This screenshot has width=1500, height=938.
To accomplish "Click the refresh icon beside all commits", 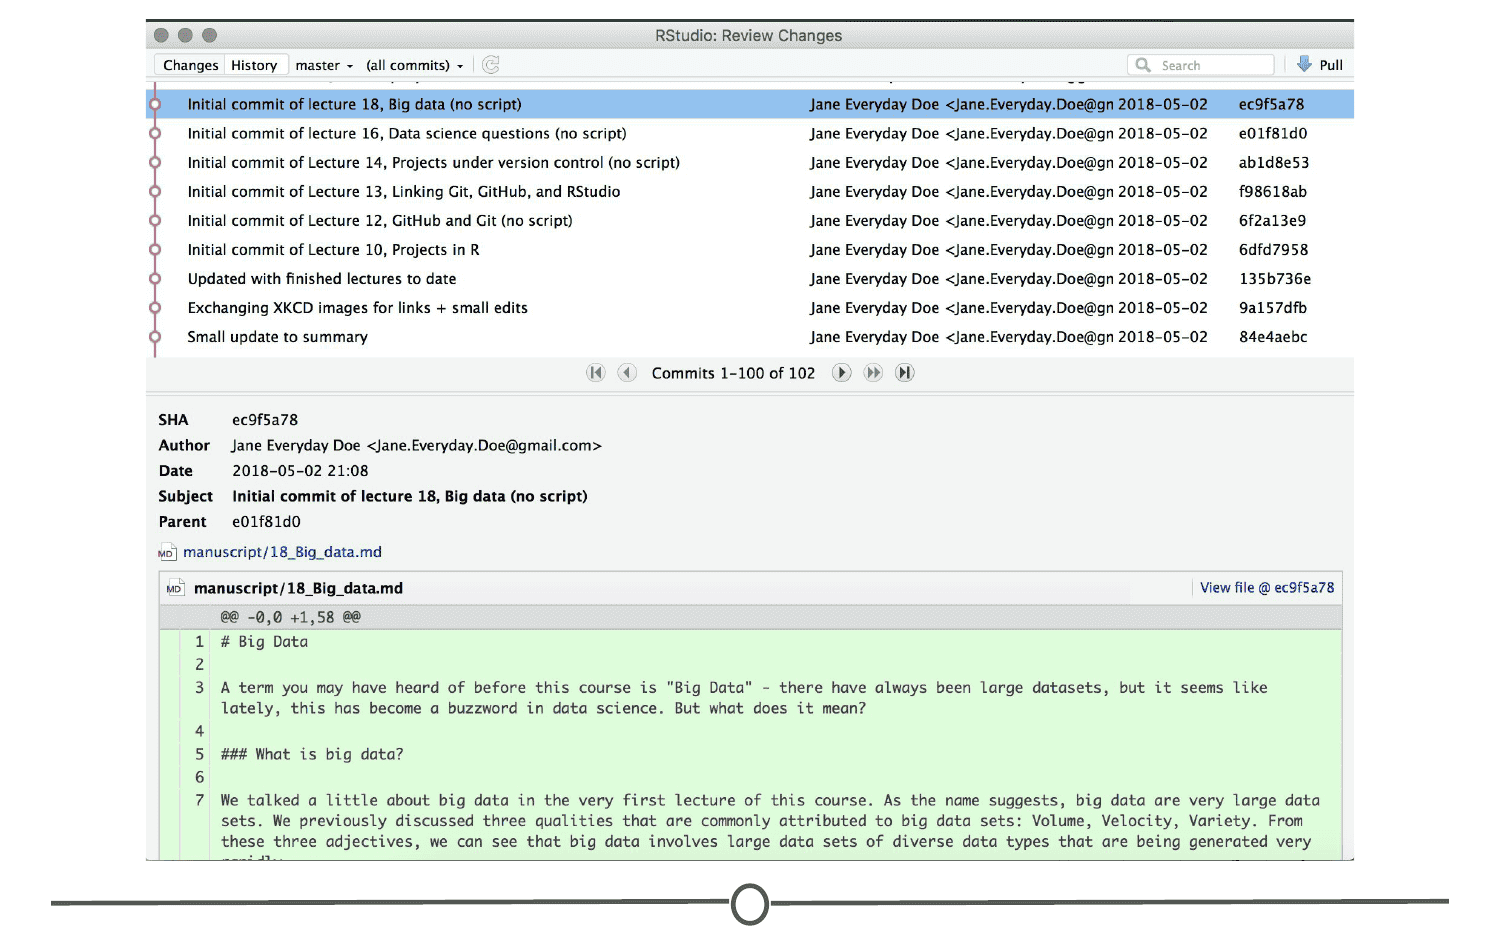I will 491,65.
